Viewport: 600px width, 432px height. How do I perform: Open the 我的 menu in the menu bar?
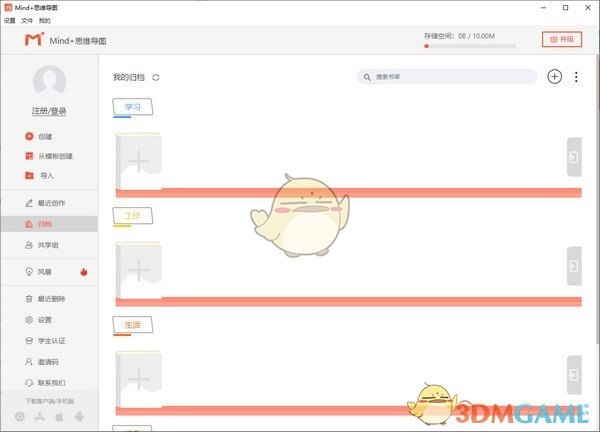[x=44, y=21]
